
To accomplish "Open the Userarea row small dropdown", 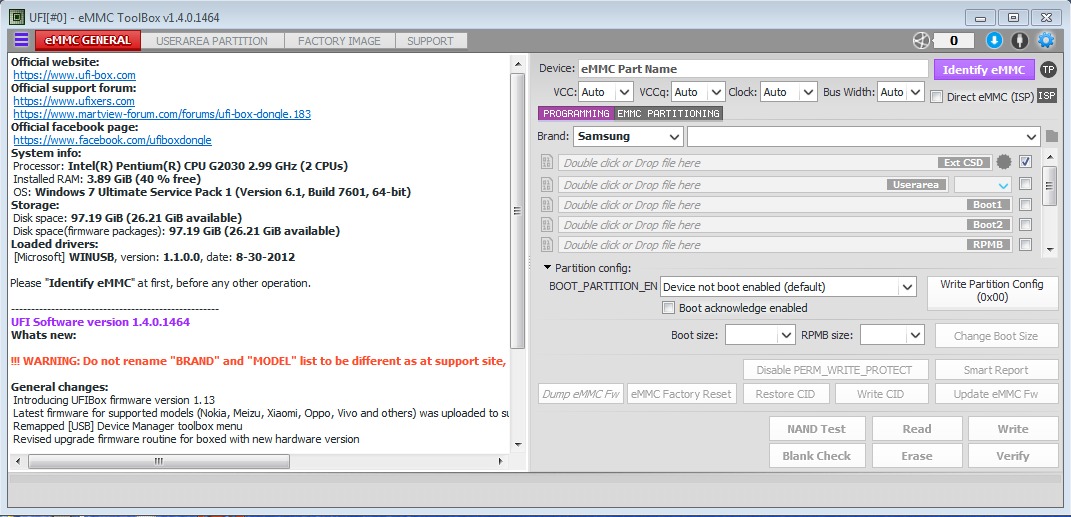I will pyautogui.click(x=983, y=184).
